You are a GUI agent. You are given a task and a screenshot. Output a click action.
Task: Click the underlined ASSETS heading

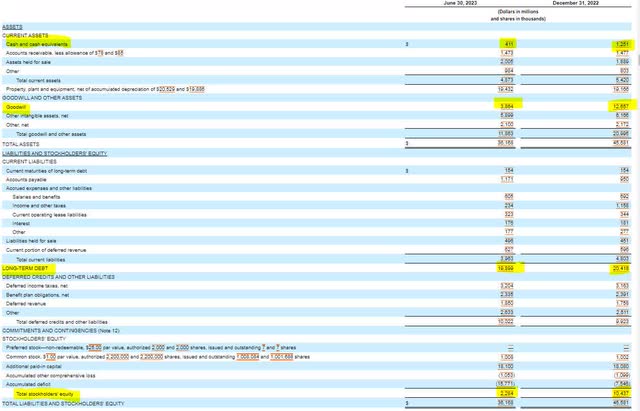pos(11,27)
